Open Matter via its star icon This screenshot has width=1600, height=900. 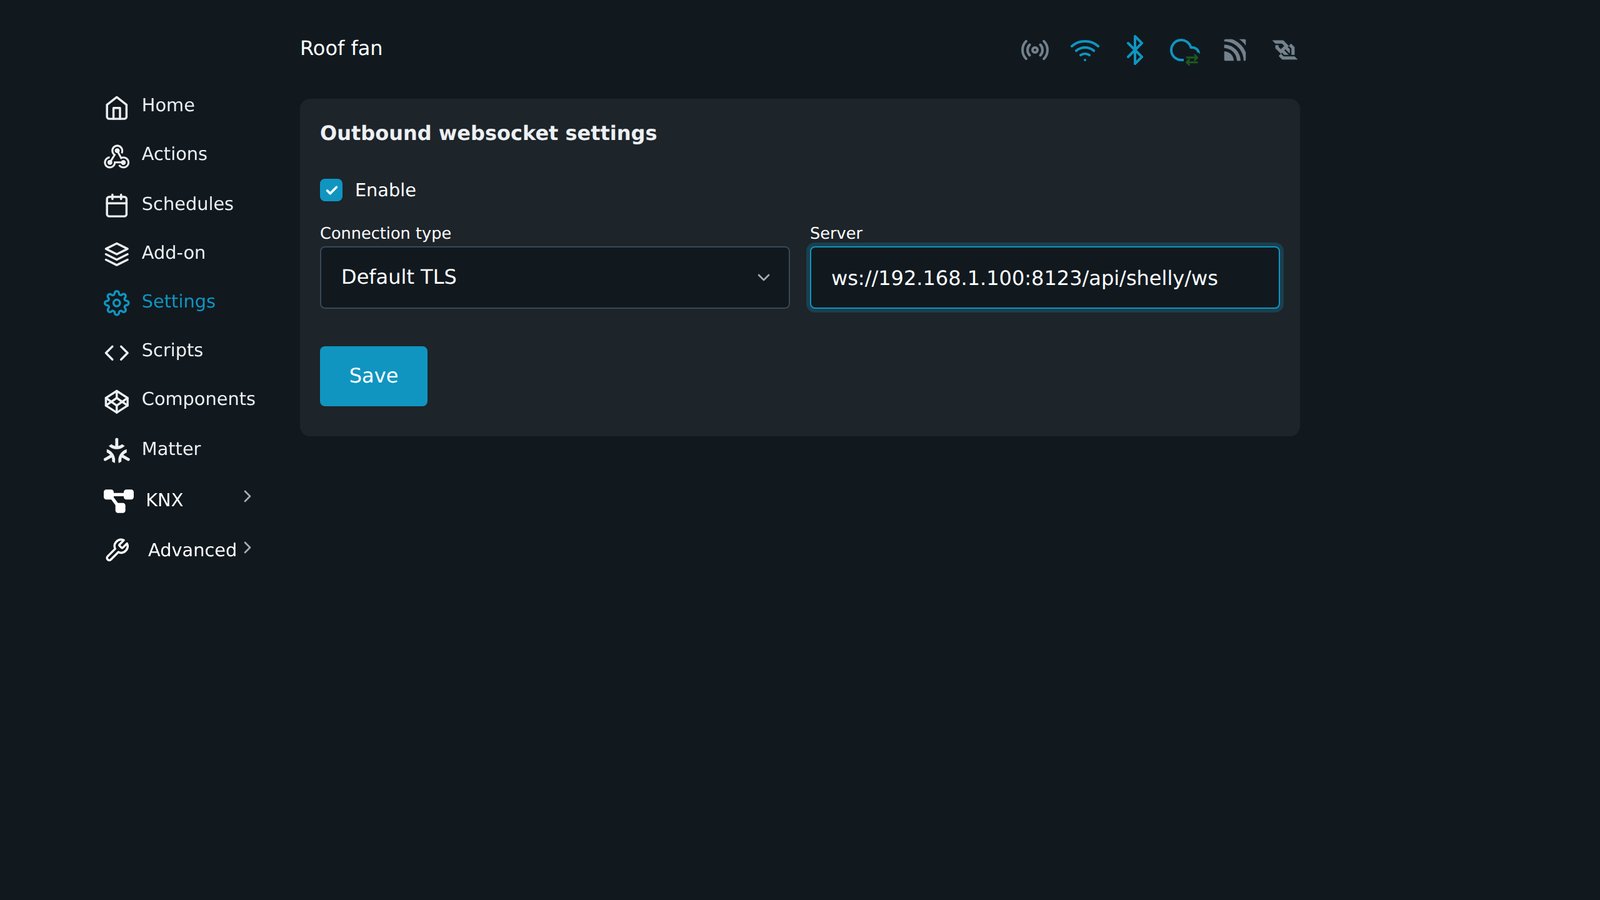117,450
